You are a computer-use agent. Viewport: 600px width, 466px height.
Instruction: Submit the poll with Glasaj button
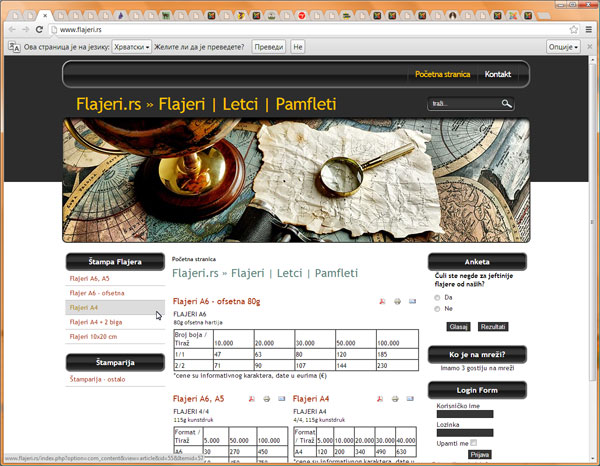(x=459, y=327)
